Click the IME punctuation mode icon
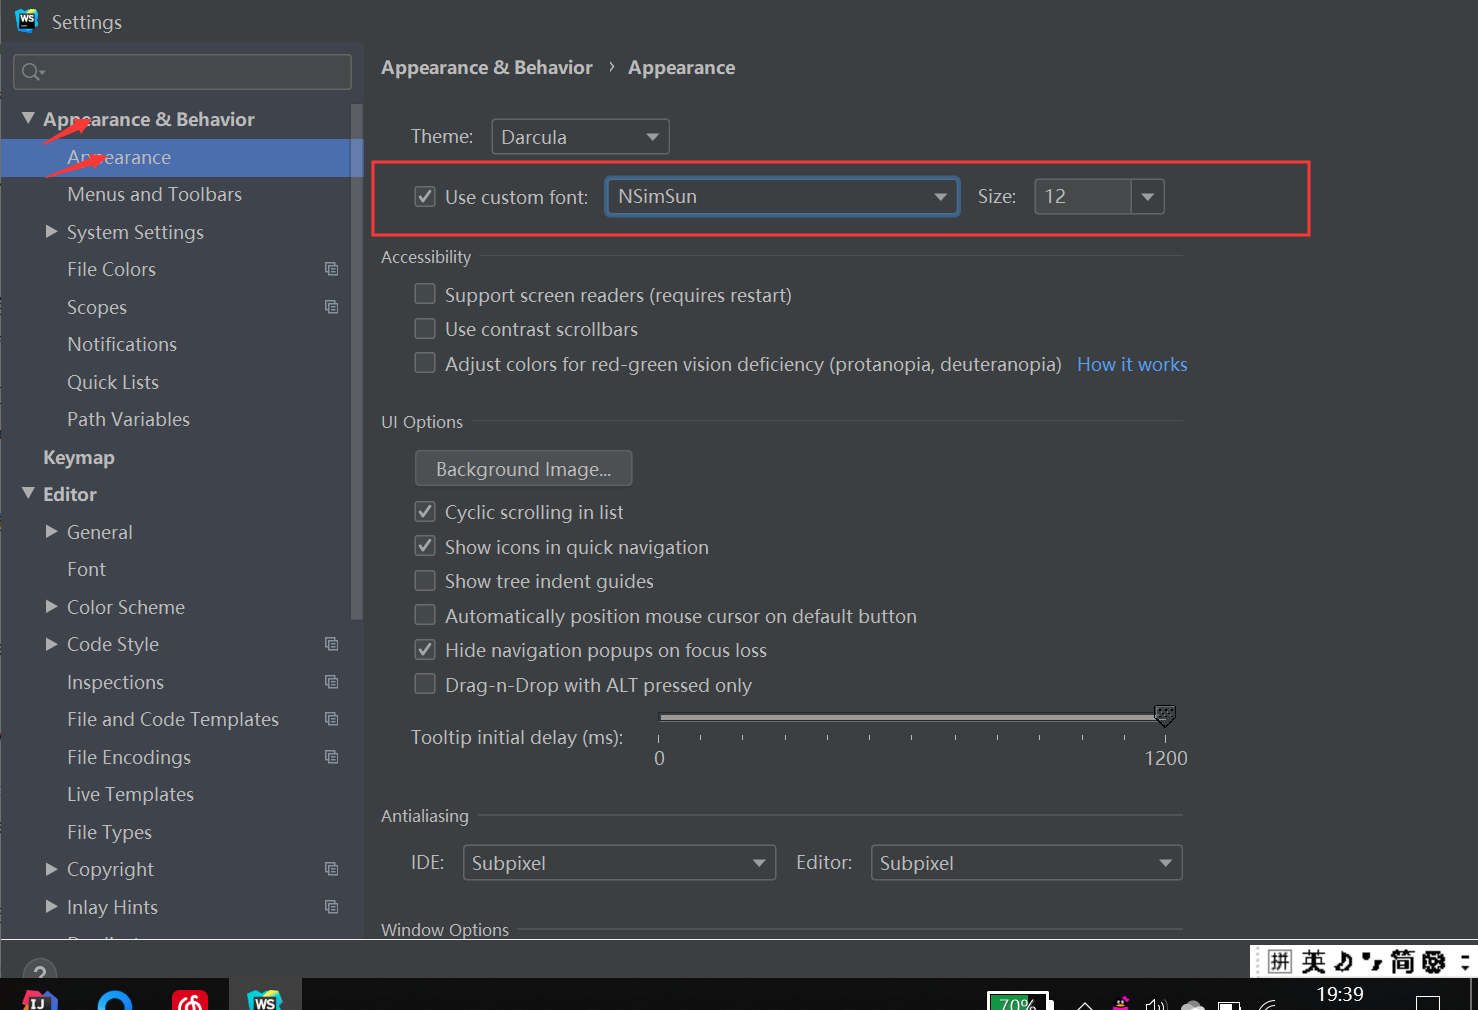 tap(1373, 963)
